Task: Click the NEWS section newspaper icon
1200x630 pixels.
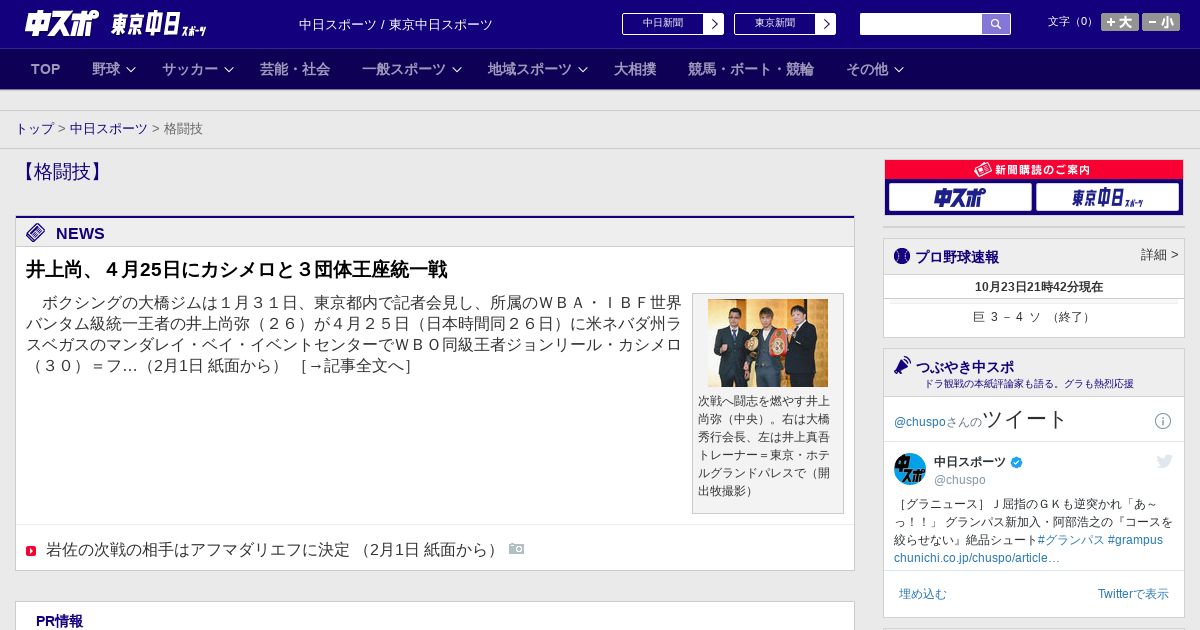Action: pos(36,233)
